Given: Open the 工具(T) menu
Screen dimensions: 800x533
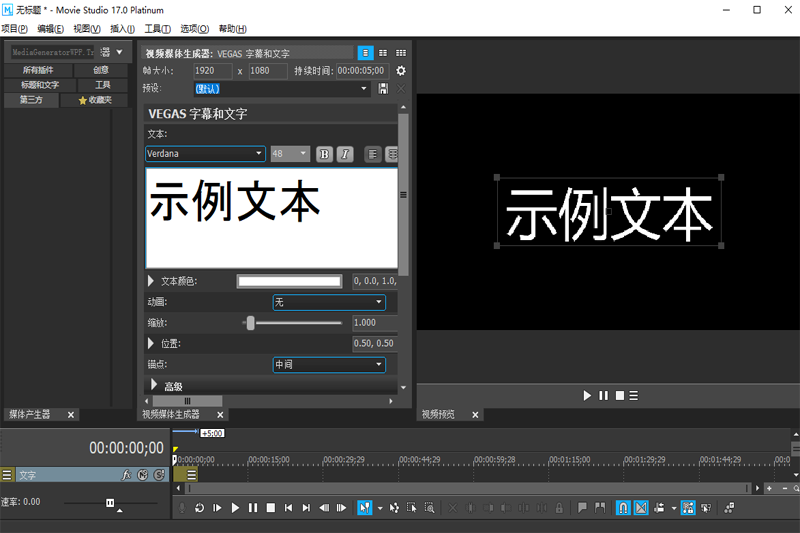Looking at the screenshot, I should coord(158,29).
